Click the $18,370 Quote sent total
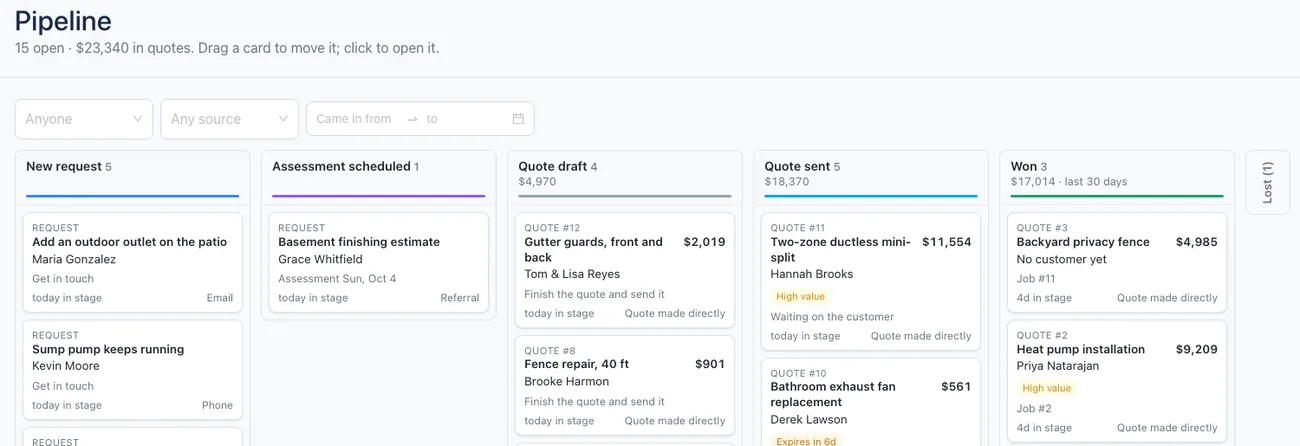The width and height of the screenshot is (1300, 446). click(x=787, y=182)
